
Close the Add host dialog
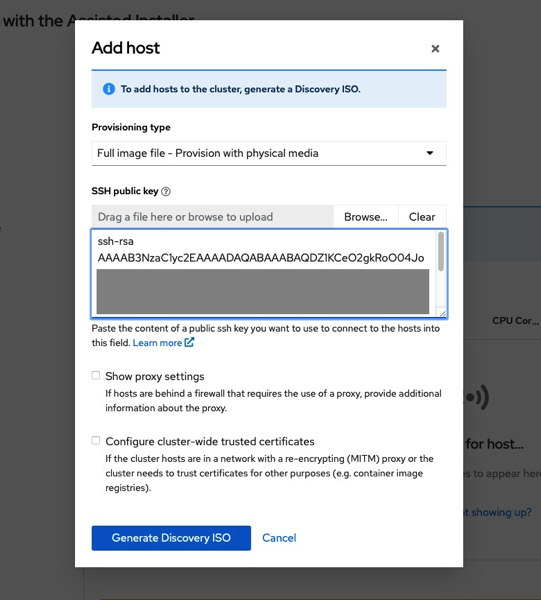[435, 49]
